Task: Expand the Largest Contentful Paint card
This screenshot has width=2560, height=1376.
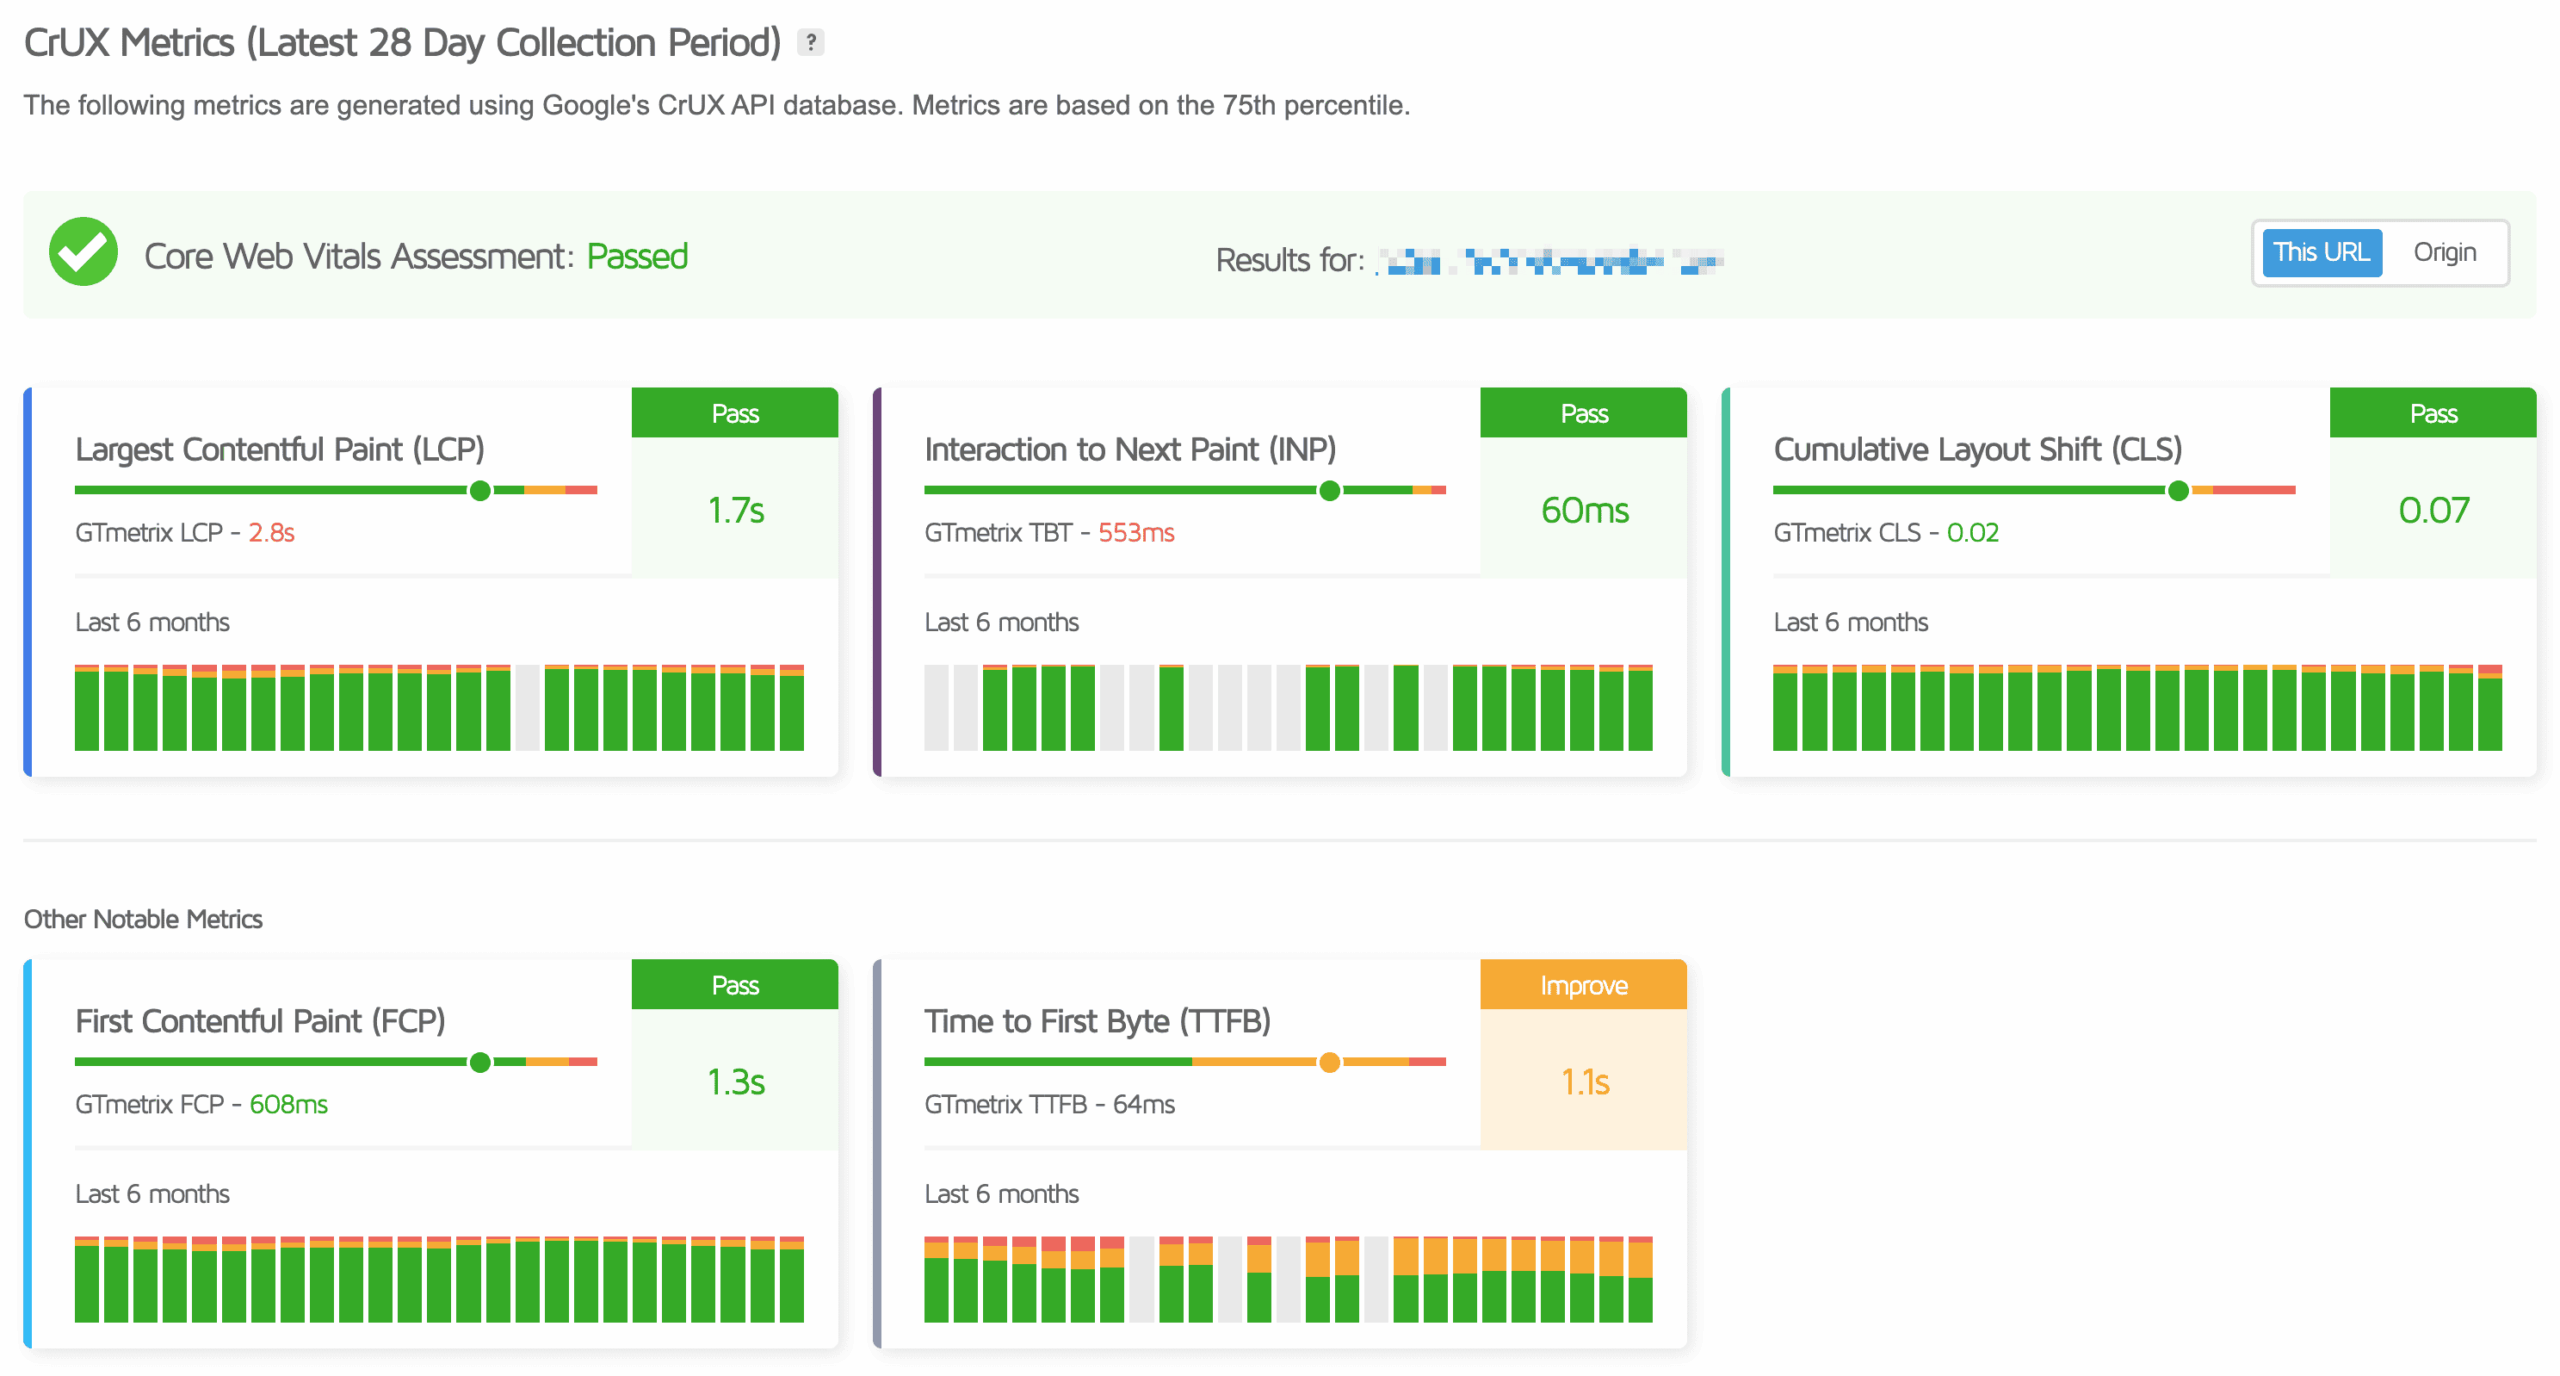Action: pyautogui.click(x=279, y=449)
